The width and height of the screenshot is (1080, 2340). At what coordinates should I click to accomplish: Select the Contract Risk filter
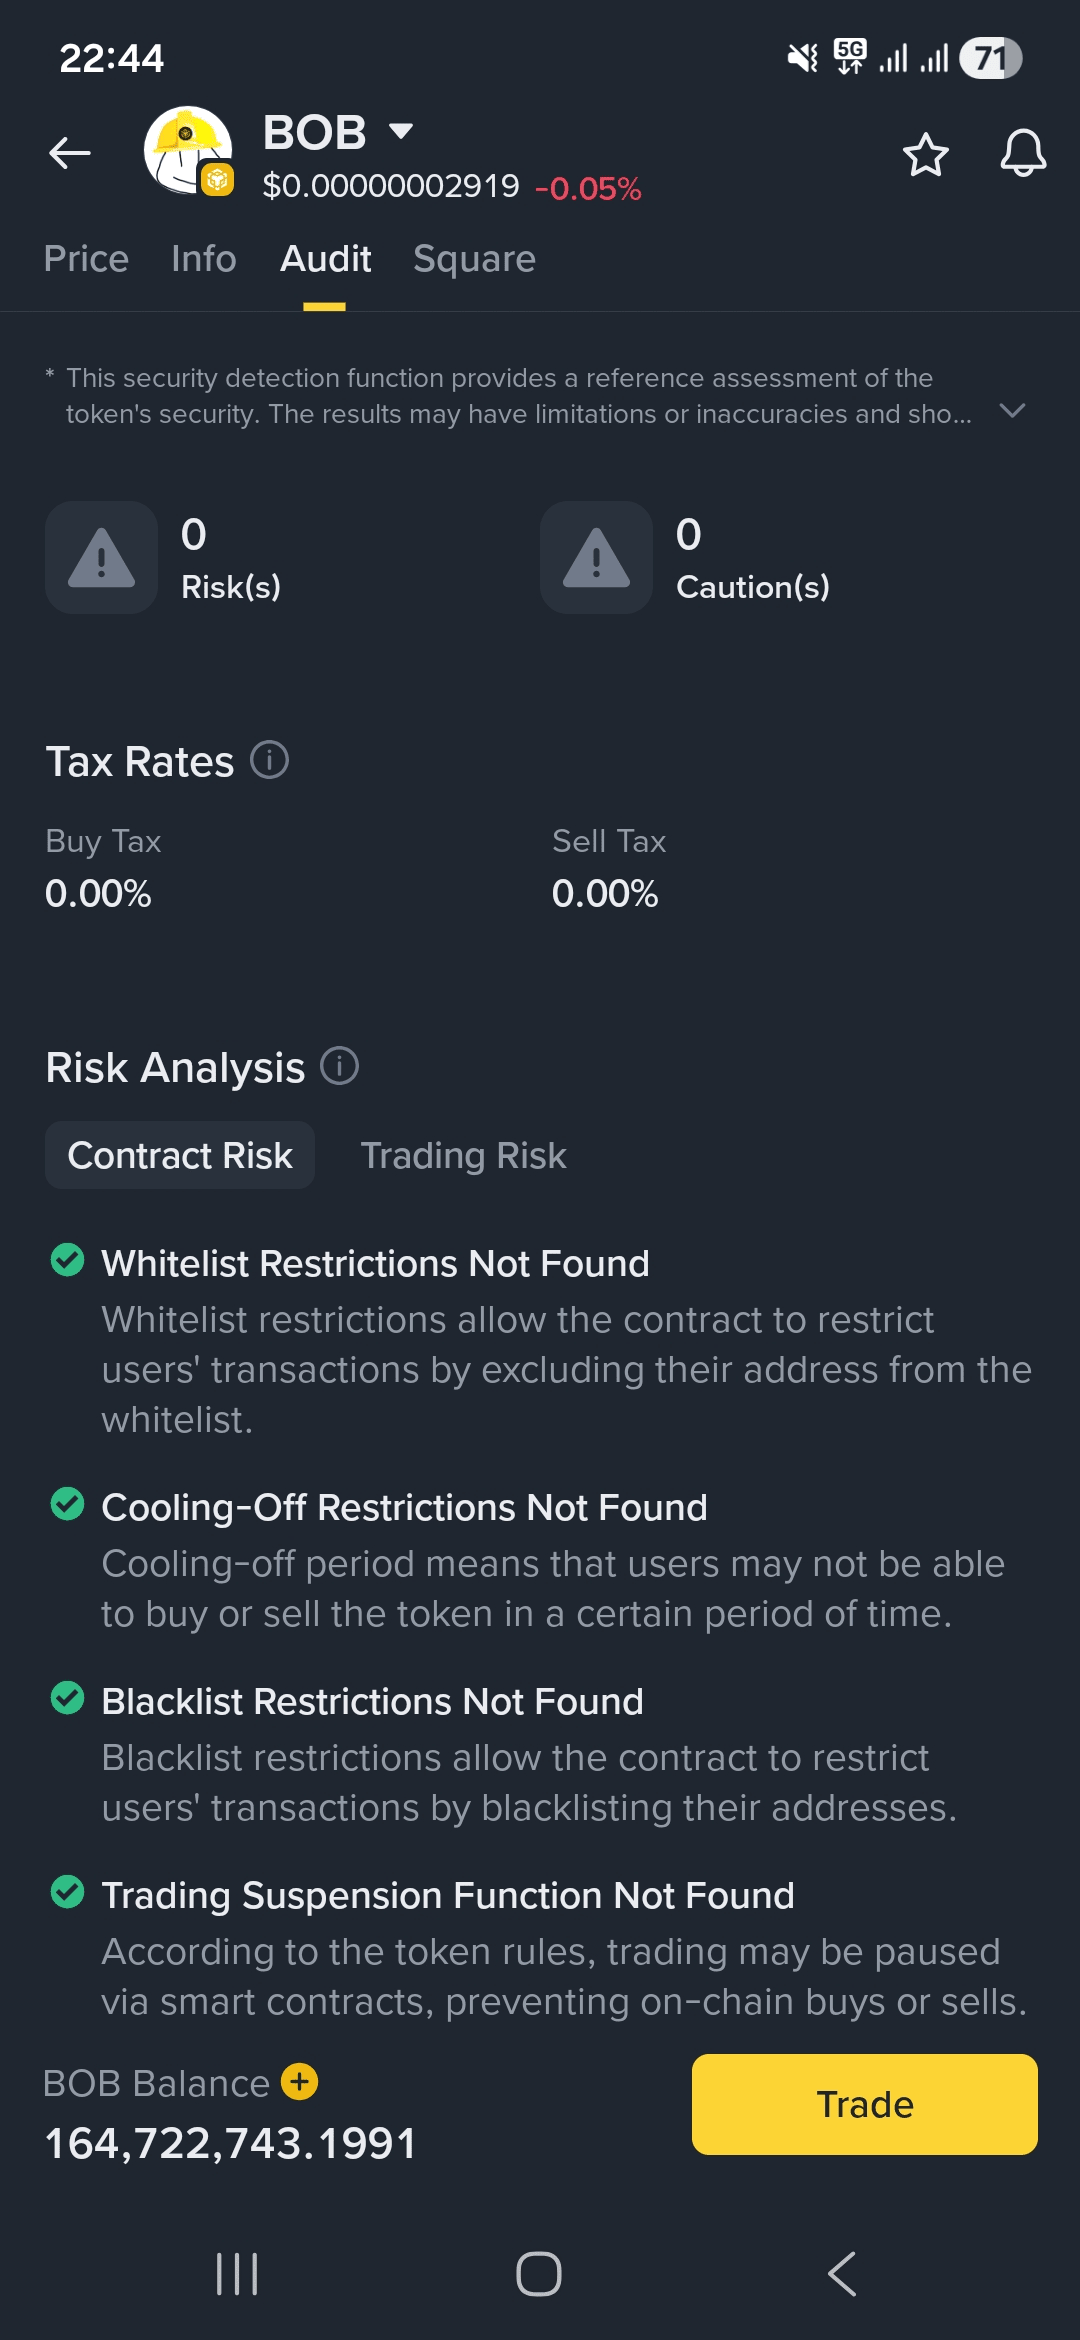click(x=180, y=1155)
